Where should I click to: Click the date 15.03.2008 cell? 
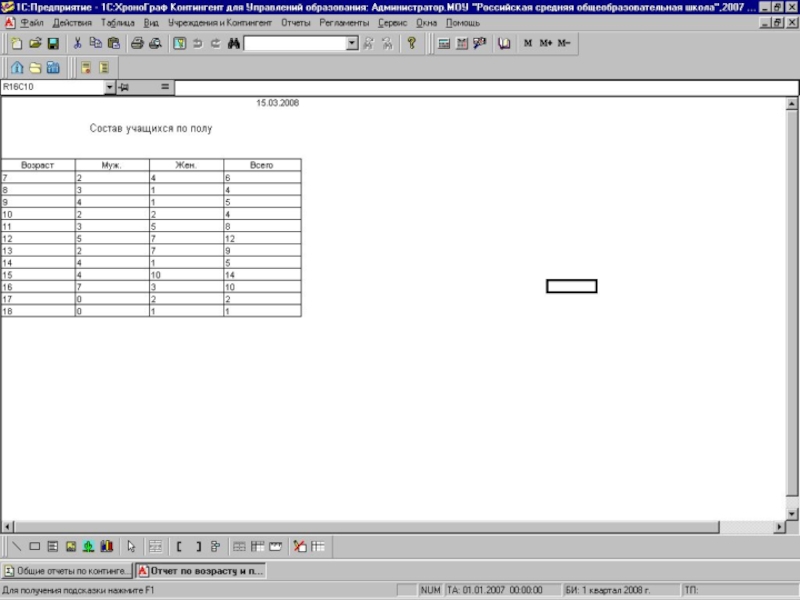(x=278, y=103)
